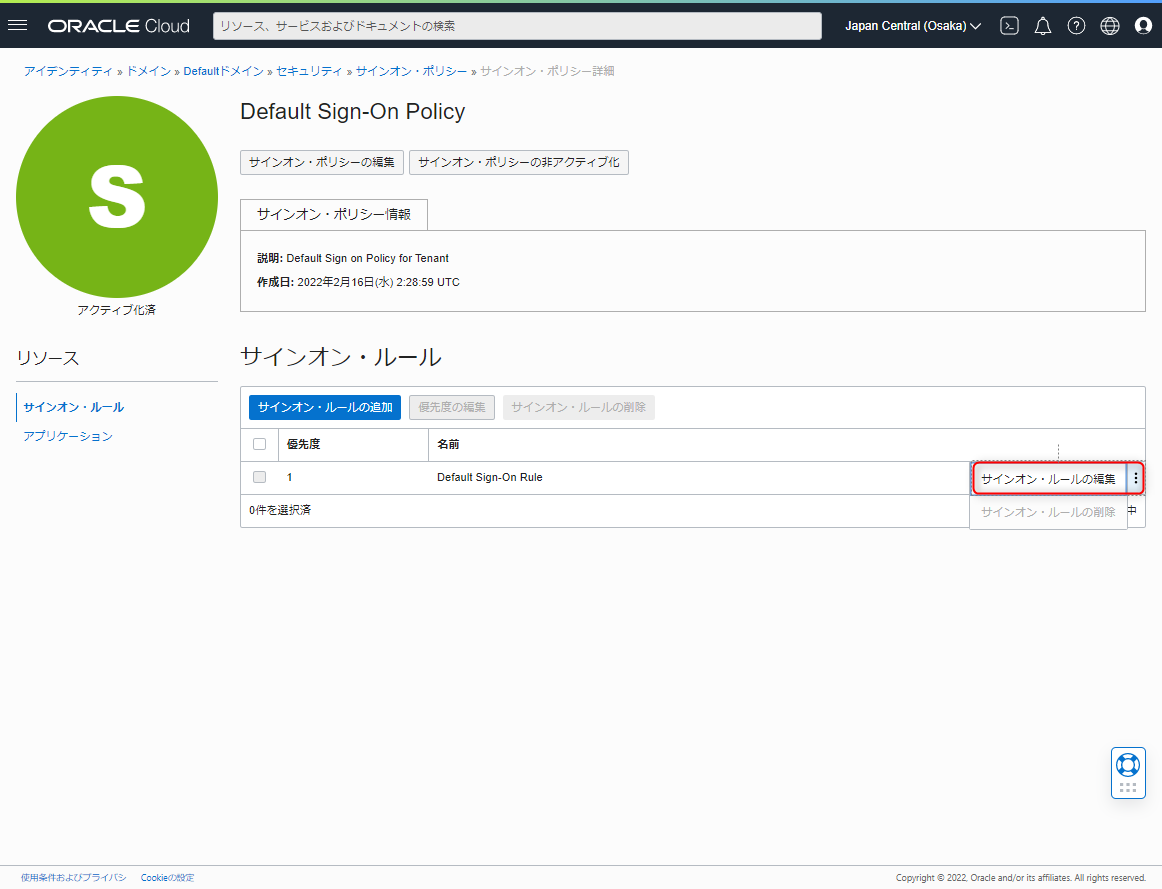1162x889 pixels.
Task: Go to アイデンティティ breadcrumb
Action: [67, 71]
